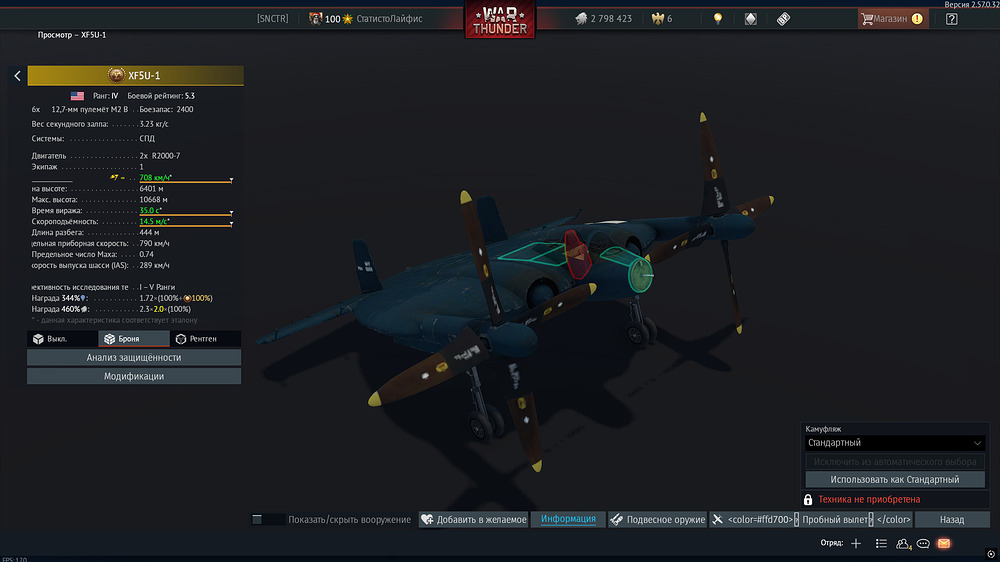
Task: Expand the turn time stat arrow
Action: pos(231,212)
